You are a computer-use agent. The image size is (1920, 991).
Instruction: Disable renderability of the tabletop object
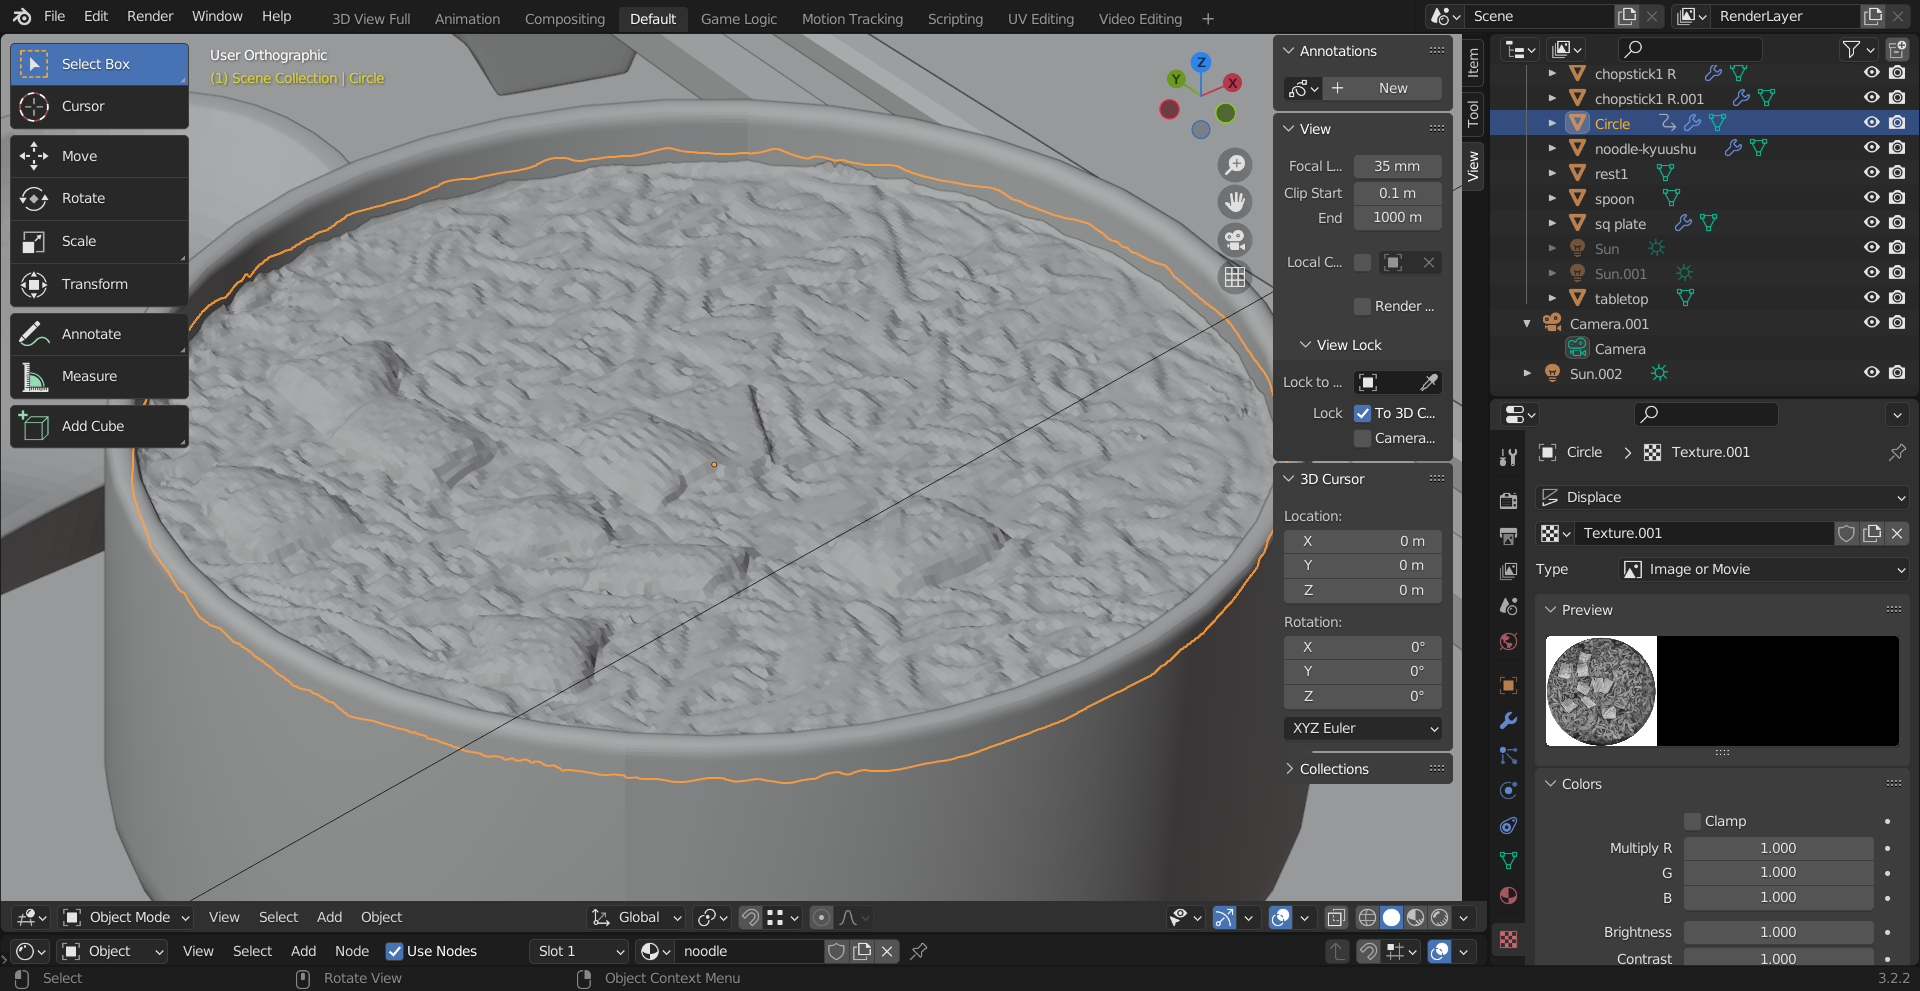[x=1897, y=297]
